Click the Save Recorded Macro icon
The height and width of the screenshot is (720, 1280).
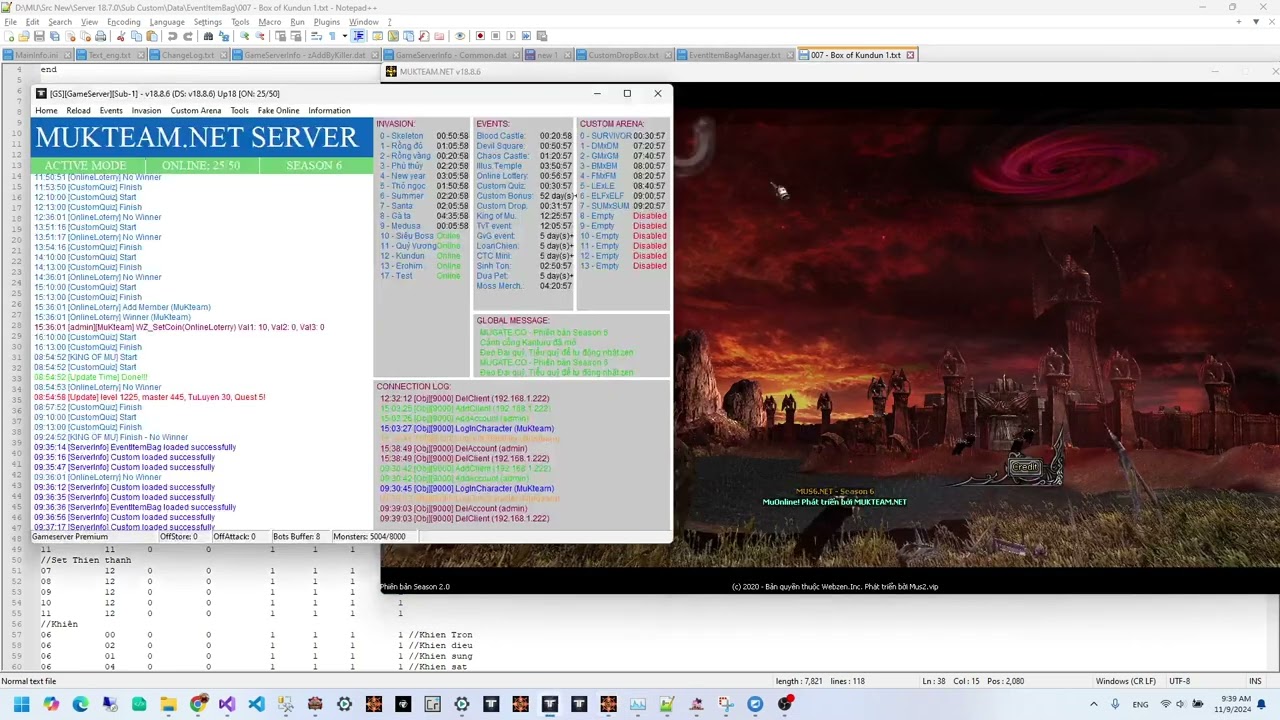tap(541, 36)
